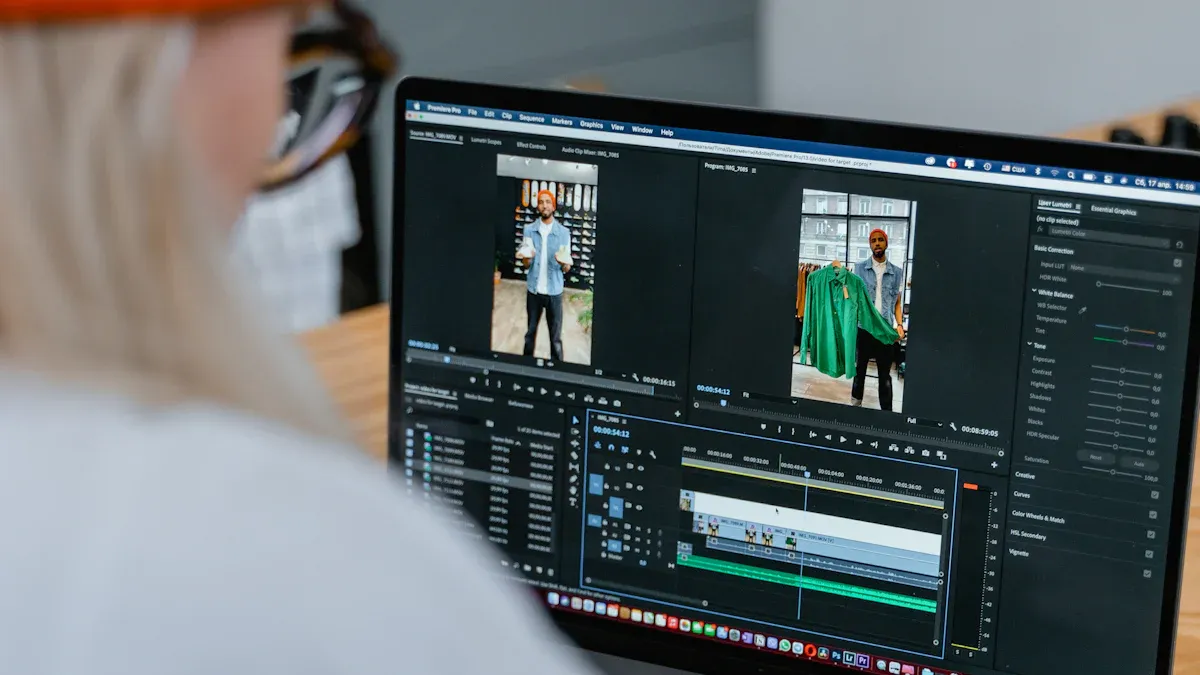This screenshot has width=1200, height=675.
Task: Switch to Effect Controls tab
Action: click(x=531, y=146)
